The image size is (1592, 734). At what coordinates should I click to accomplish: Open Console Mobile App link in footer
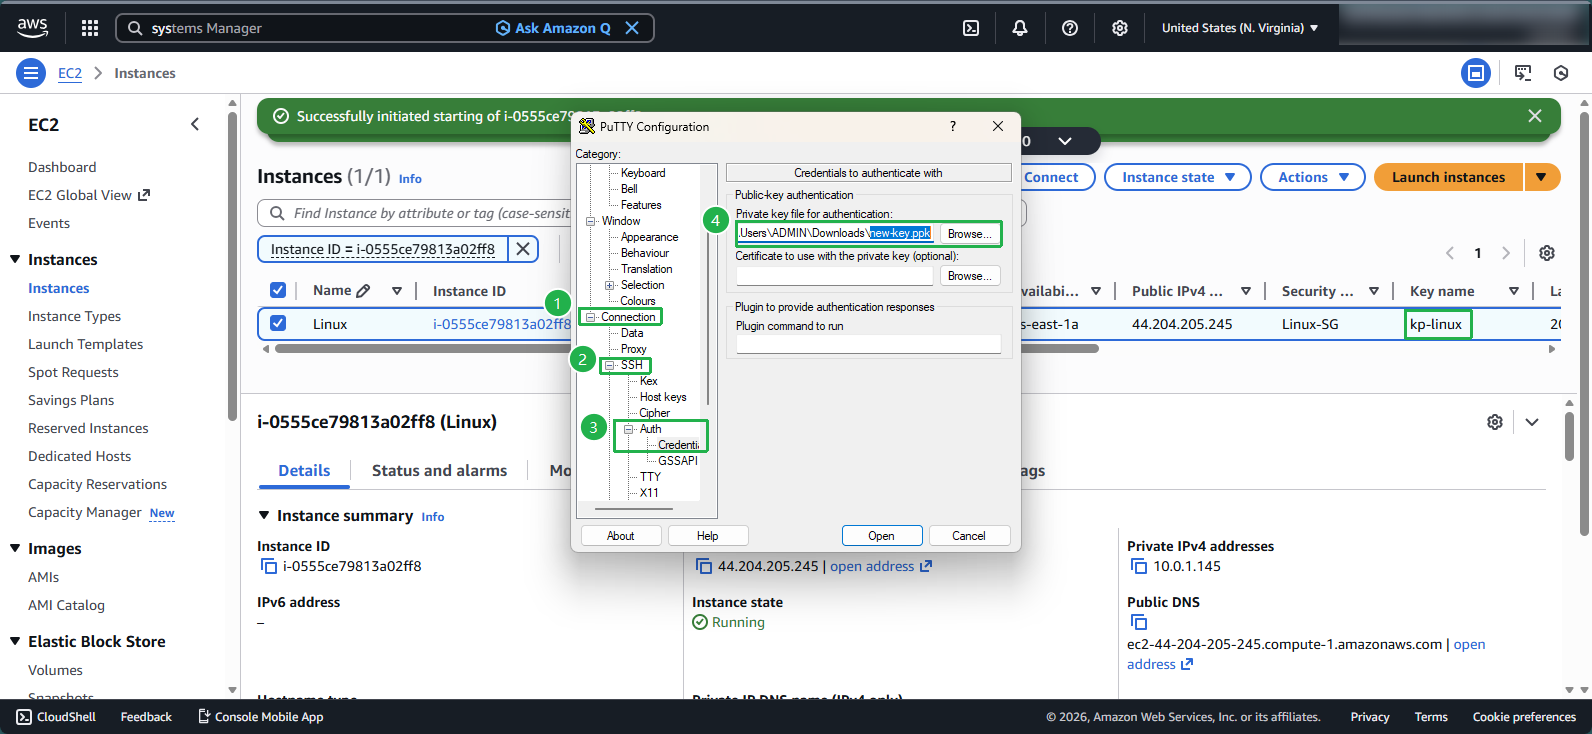coord(260,717)
